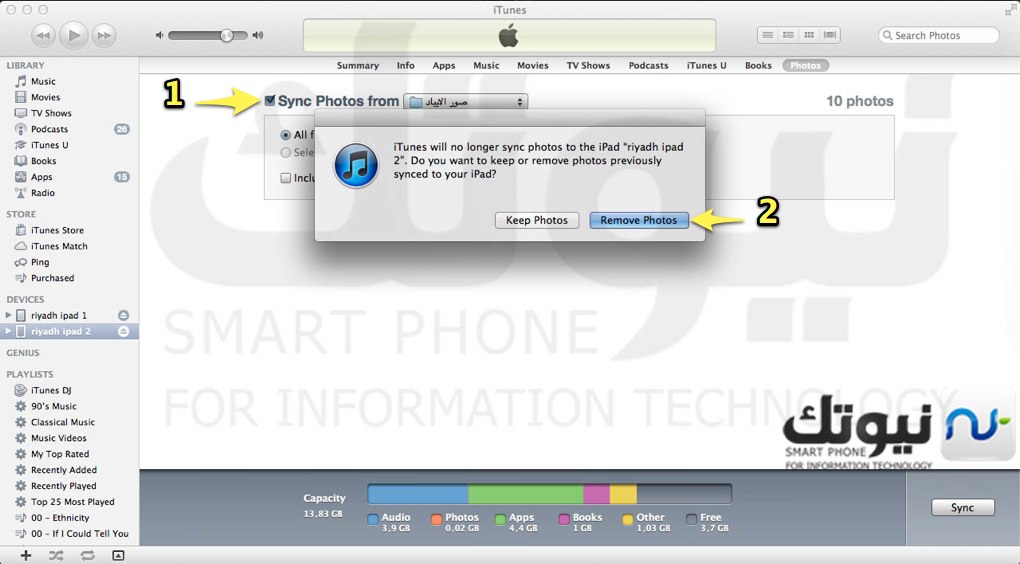Select the Photos tab
Image resolution: width=1020 pixels, height=564 pixels.
click(805, 66)
